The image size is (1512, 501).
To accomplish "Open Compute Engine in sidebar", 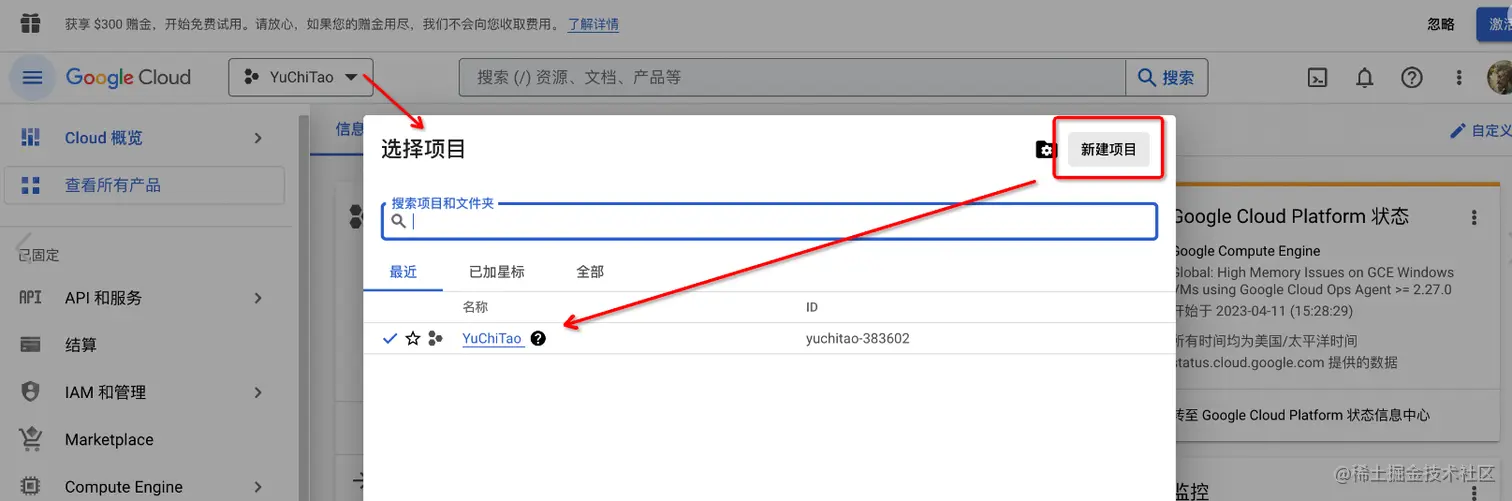I will [x=124, y=487].
